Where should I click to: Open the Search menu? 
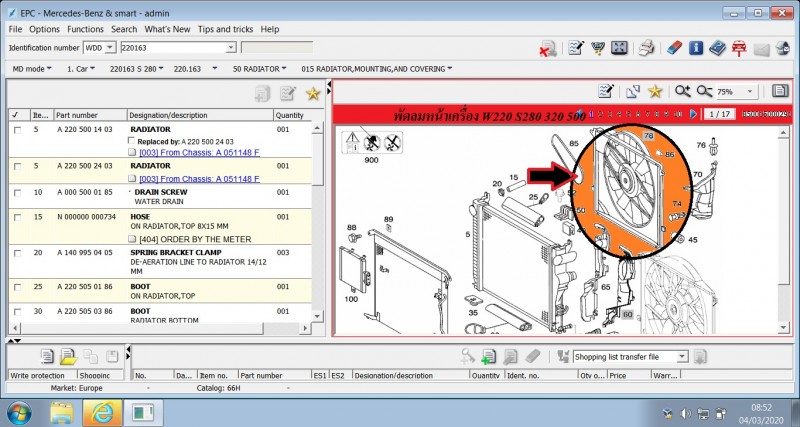(124, 29)
